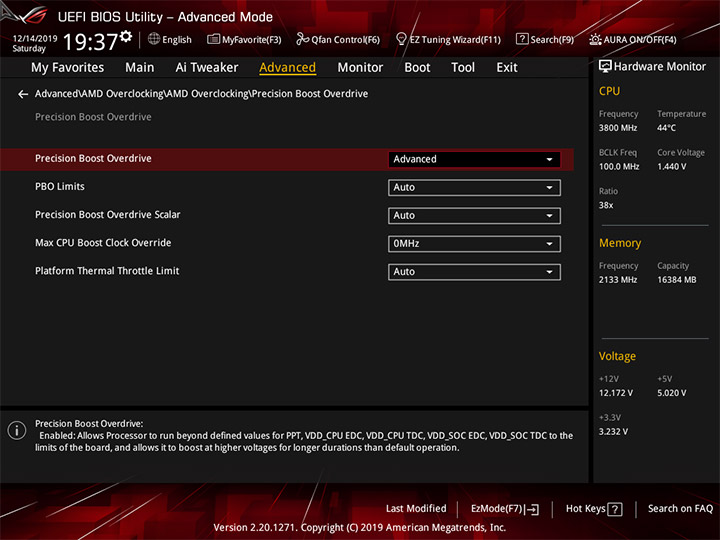Screen dimensions: 720x540
Task: Click the Ratio value 38x
Action: pos(606,205)
